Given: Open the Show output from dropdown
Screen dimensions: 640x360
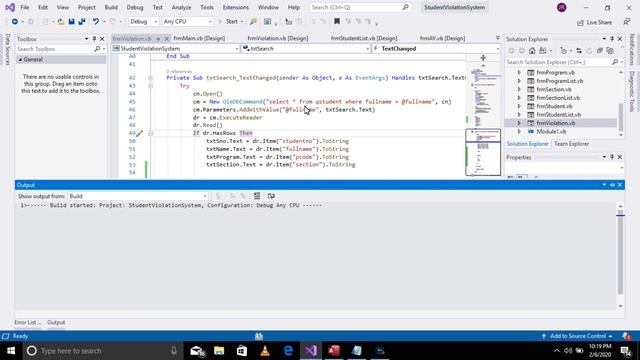Looking at the screenshot, I should pyautogui.click(x=138, y=196).
